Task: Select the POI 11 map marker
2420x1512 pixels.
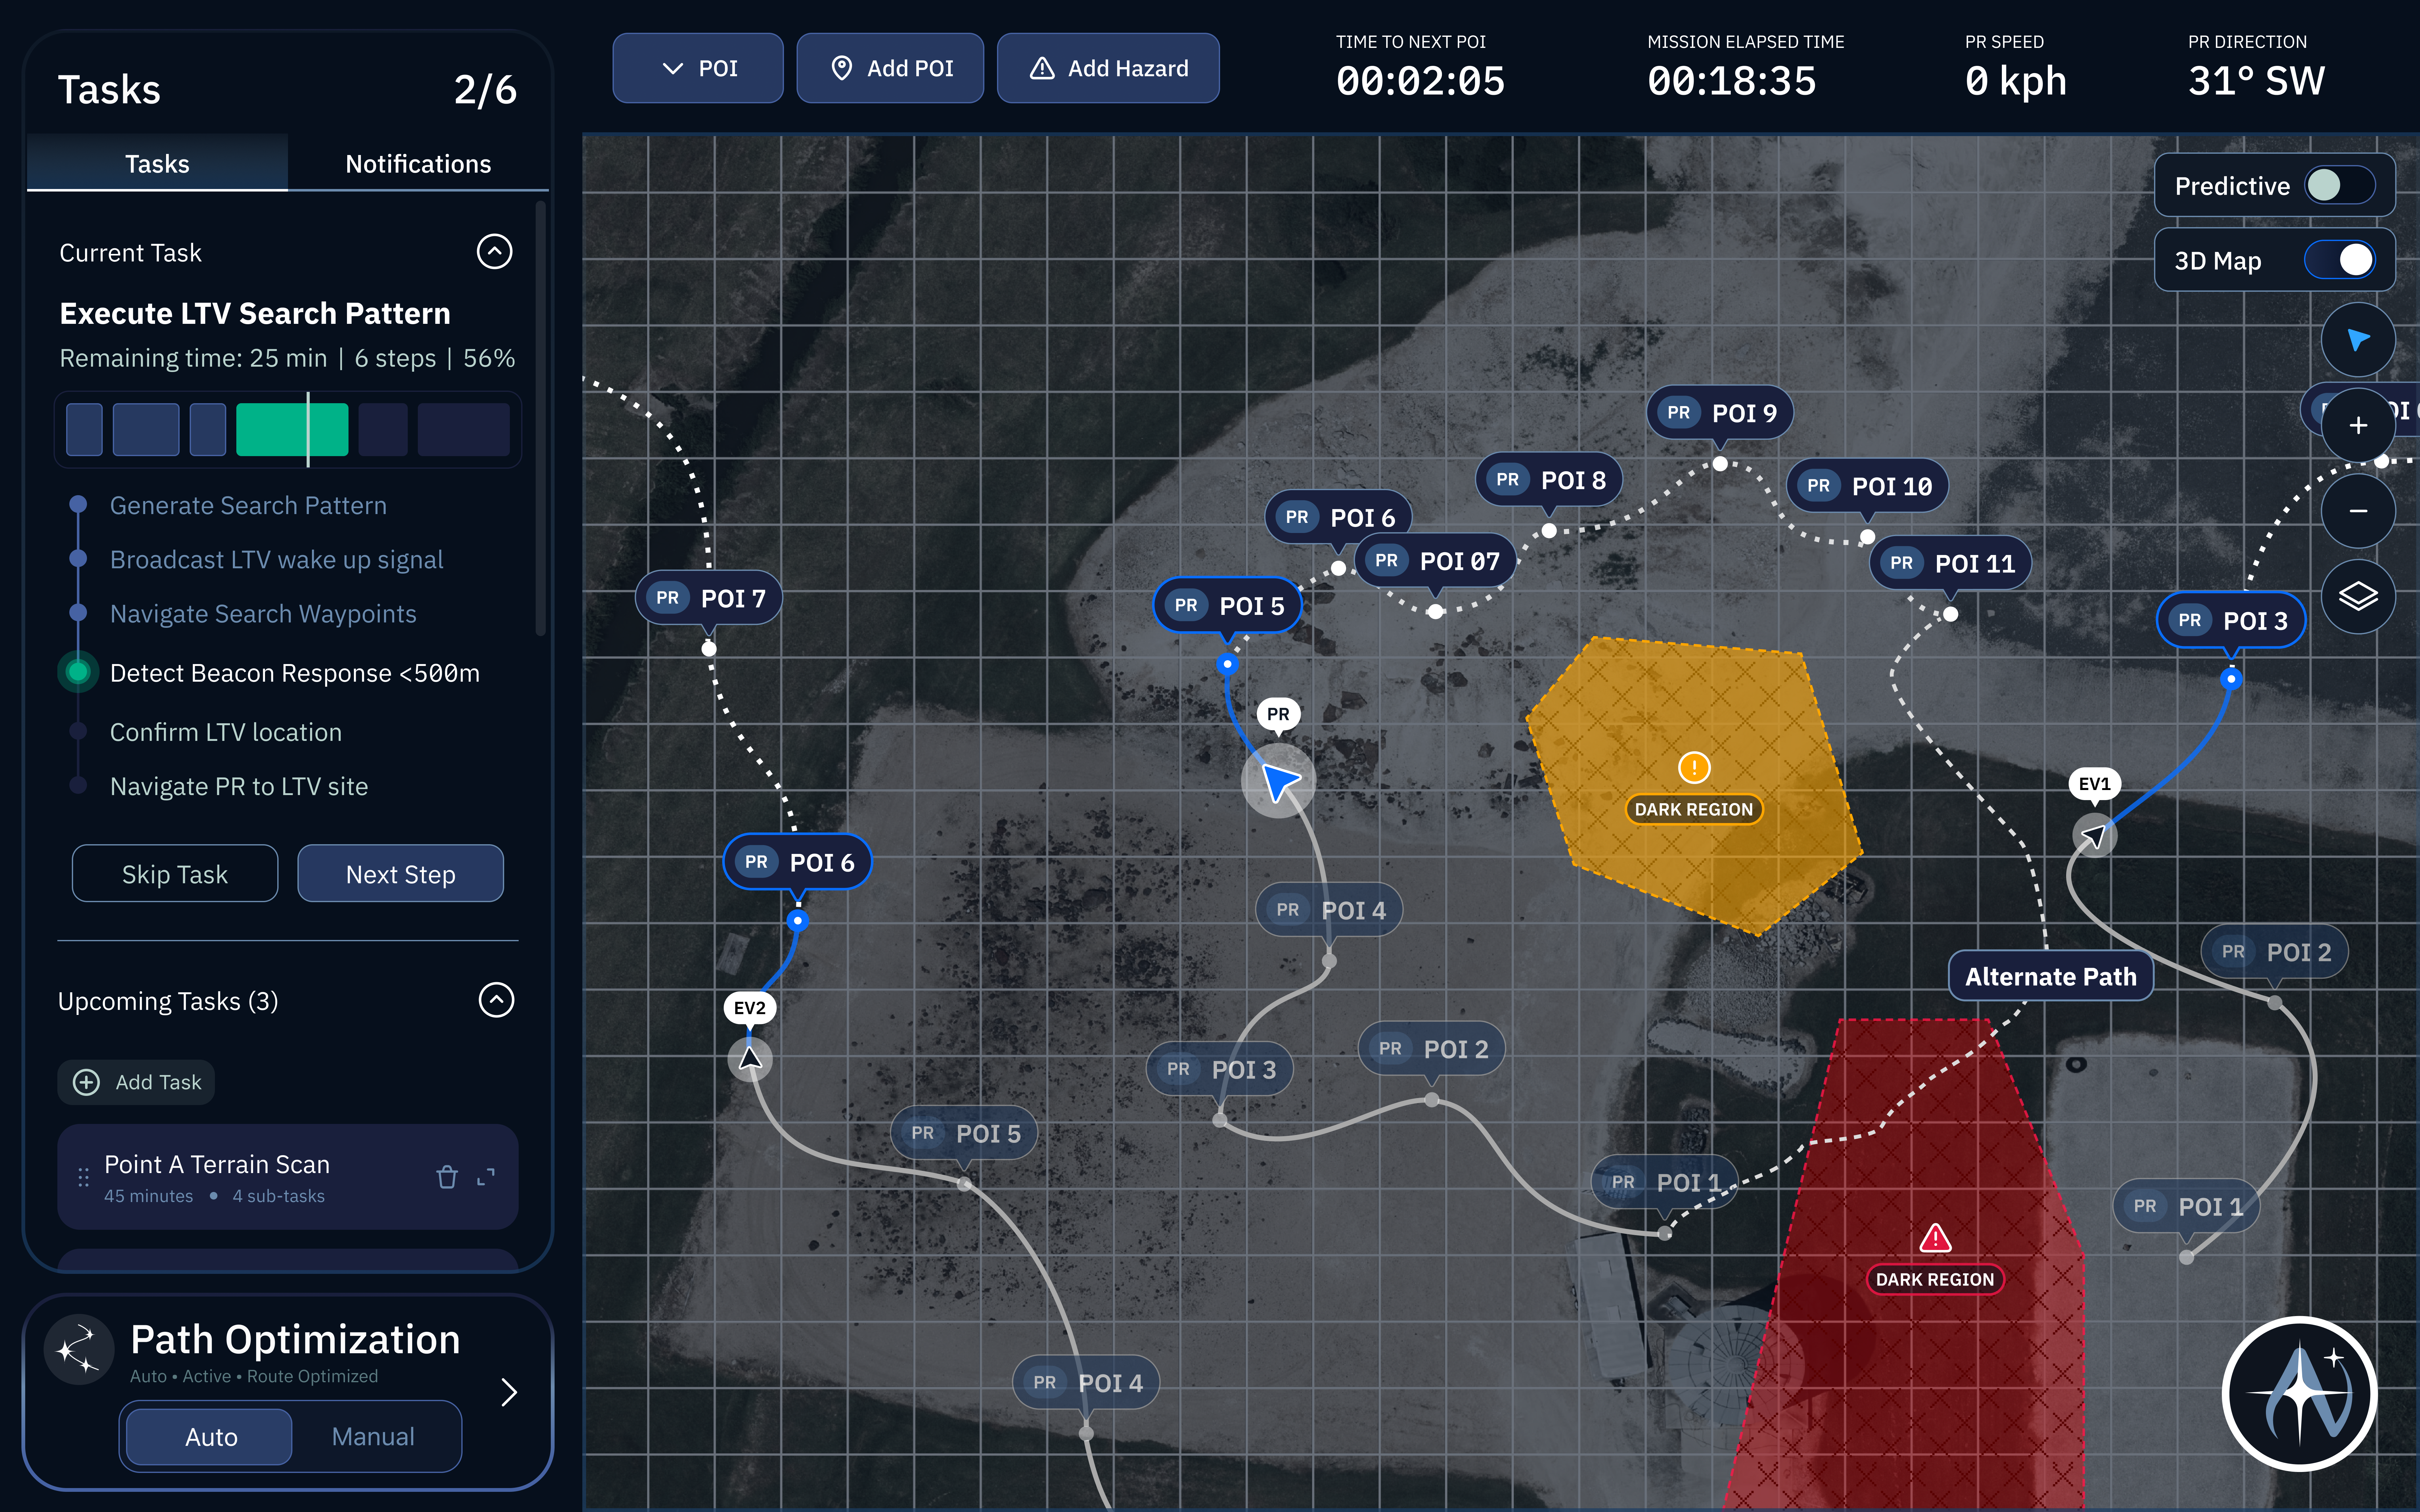Action: (x=1950, y=563)
